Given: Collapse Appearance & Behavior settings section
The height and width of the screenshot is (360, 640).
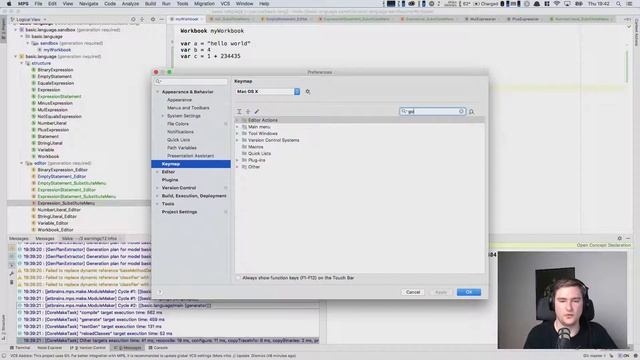Looking at the screenshot, I should point(158,92).
